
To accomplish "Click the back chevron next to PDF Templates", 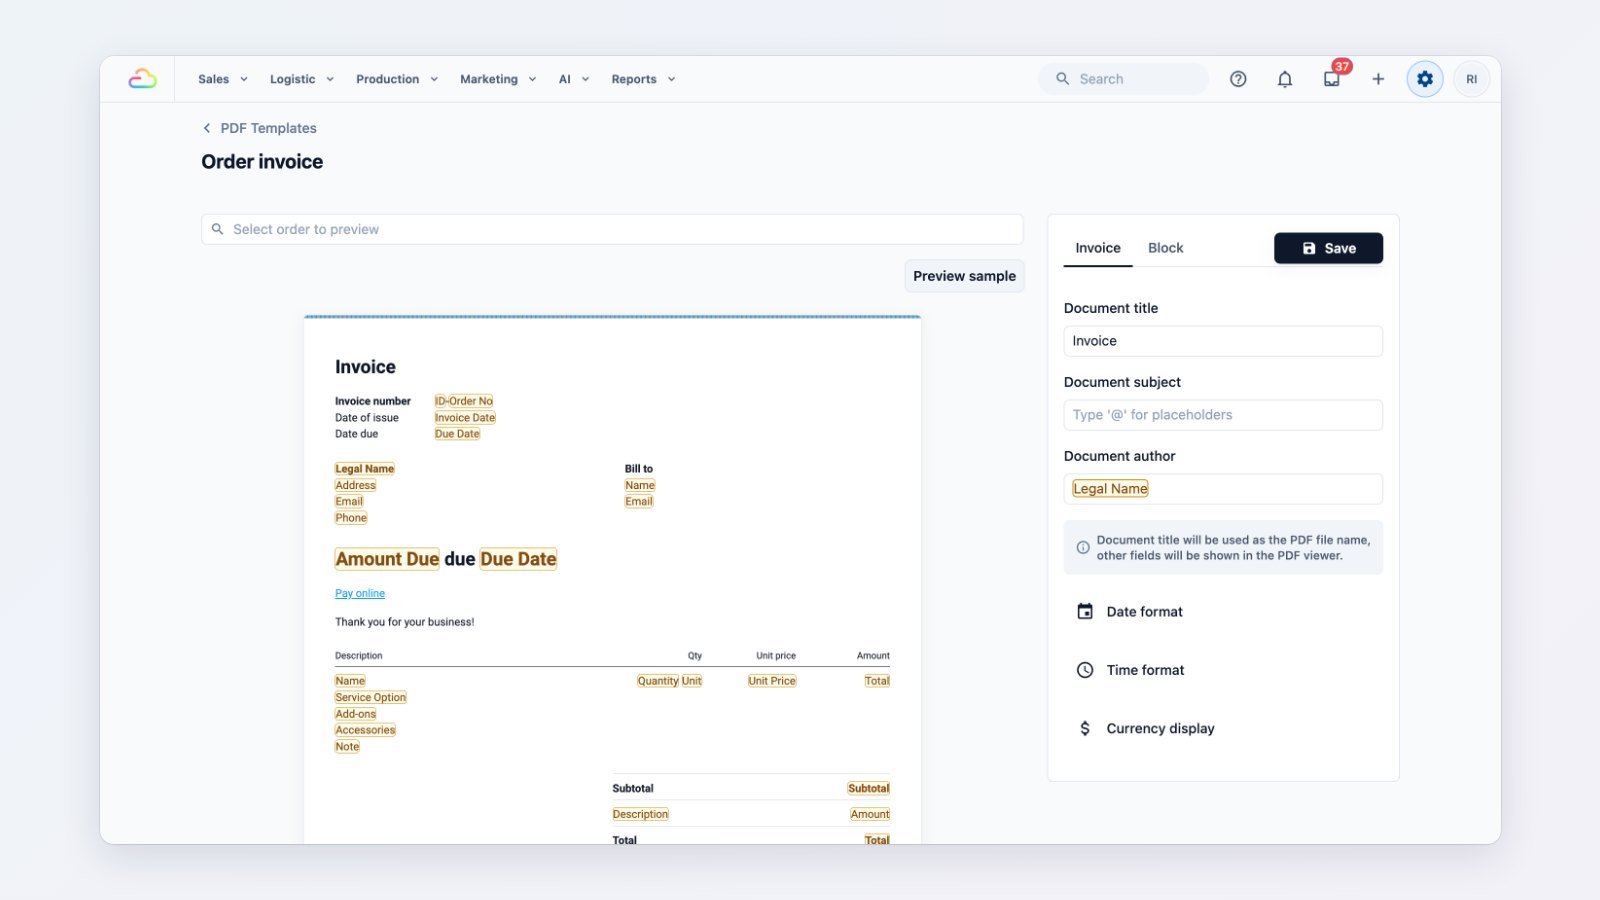I will 207,128.
